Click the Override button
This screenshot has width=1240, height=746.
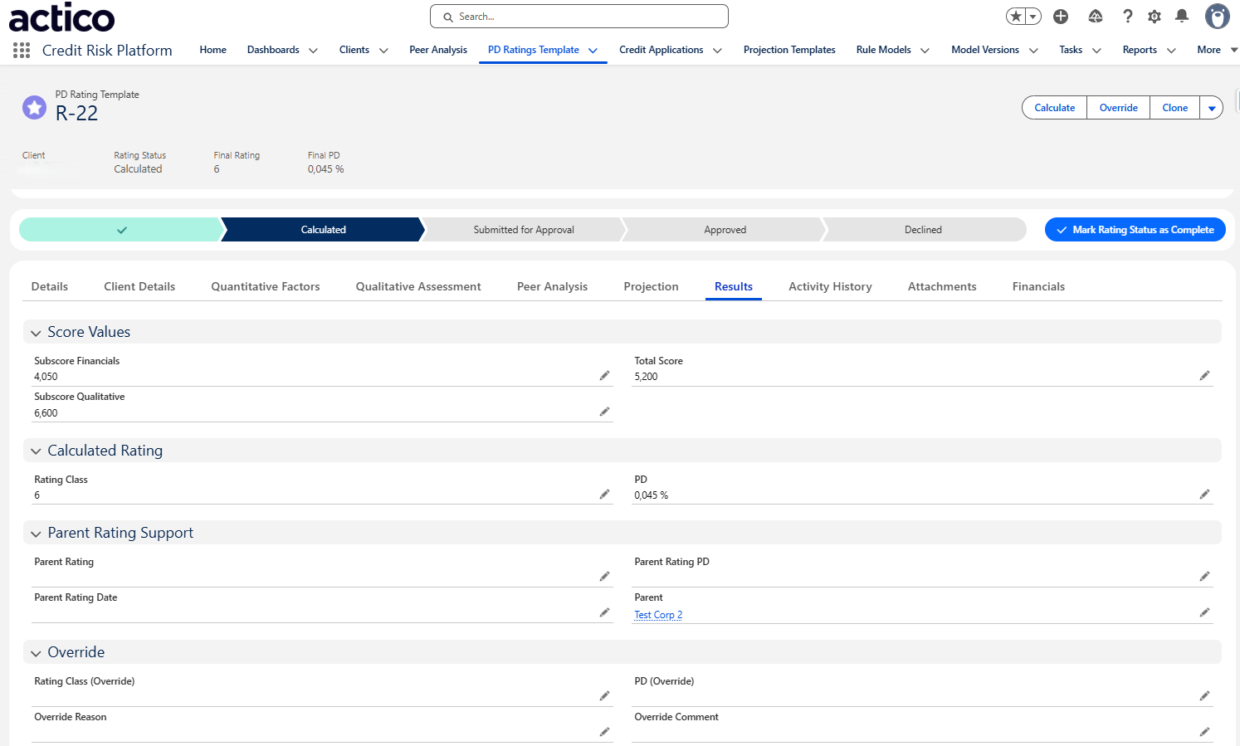1118,108
